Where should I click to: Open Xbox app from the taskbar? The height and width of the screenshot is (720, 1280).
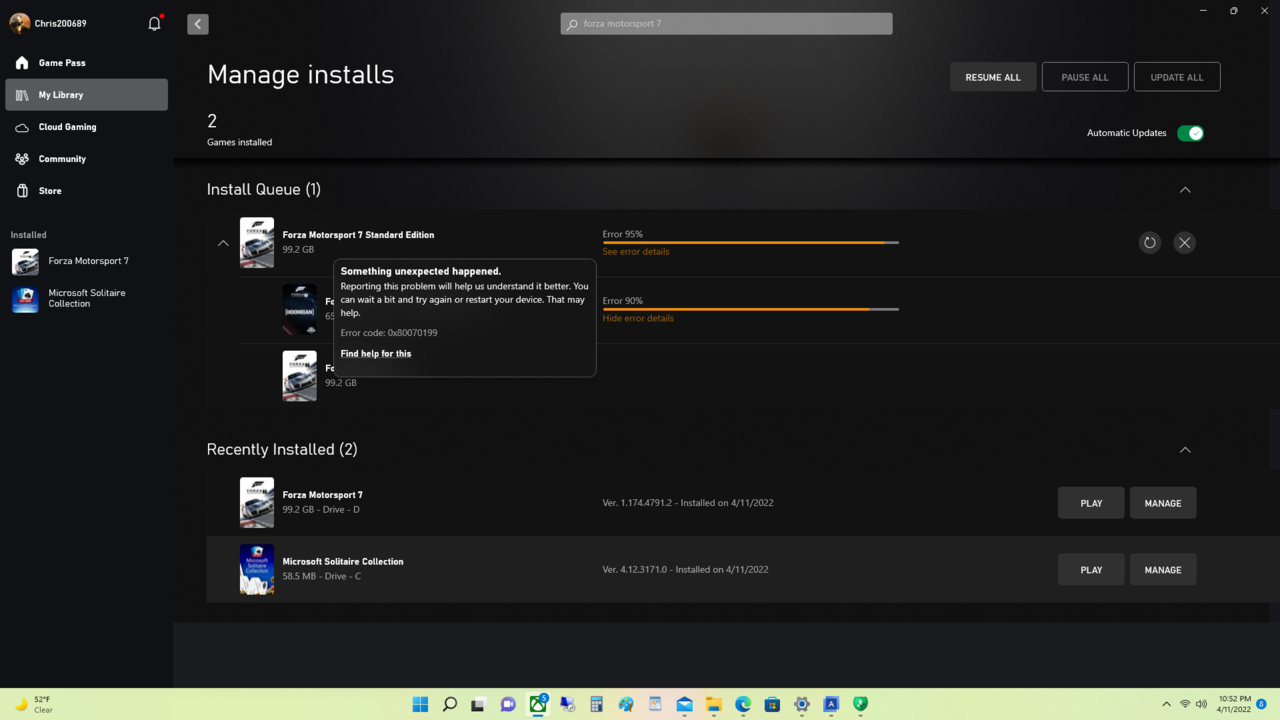pos(538,704)
